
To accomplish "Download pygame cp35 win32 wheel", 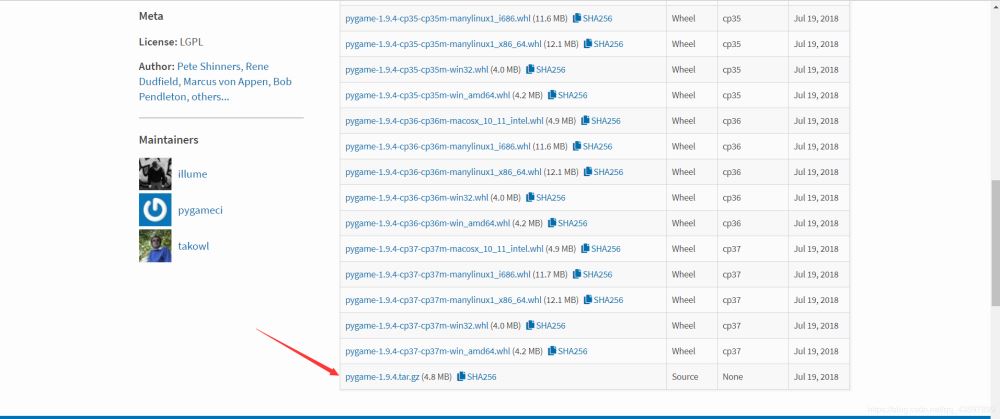I will click(x=416, y=70).
